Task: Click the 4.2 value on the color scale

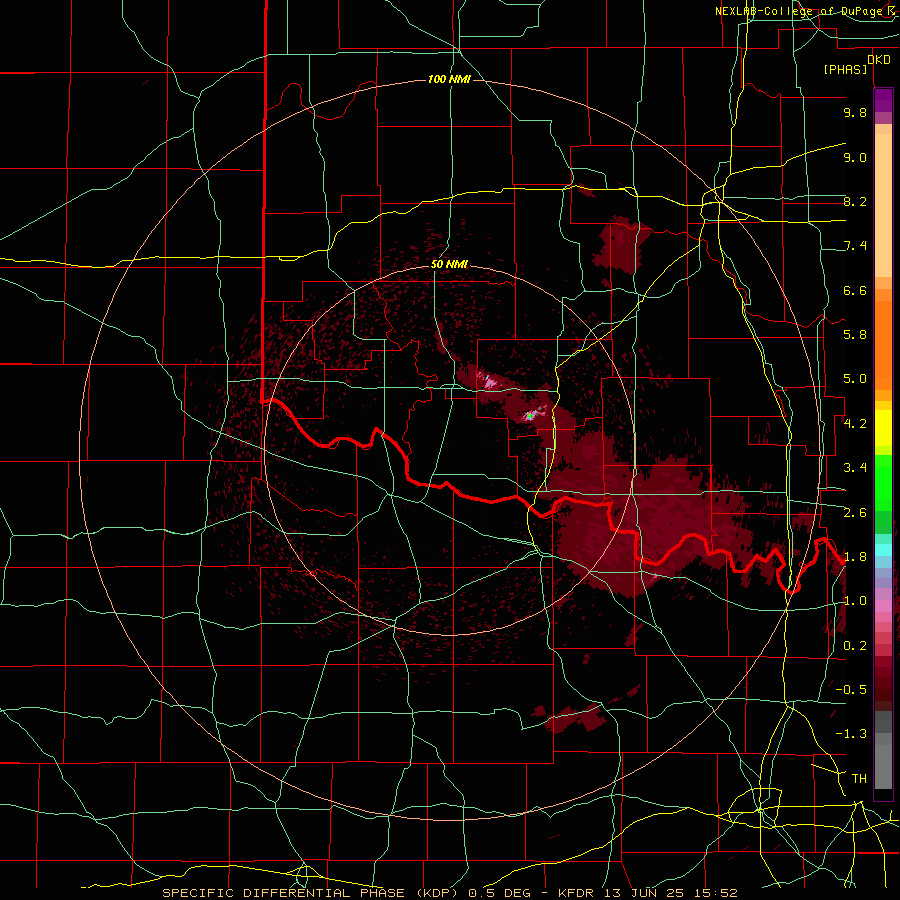Action: 855,424
